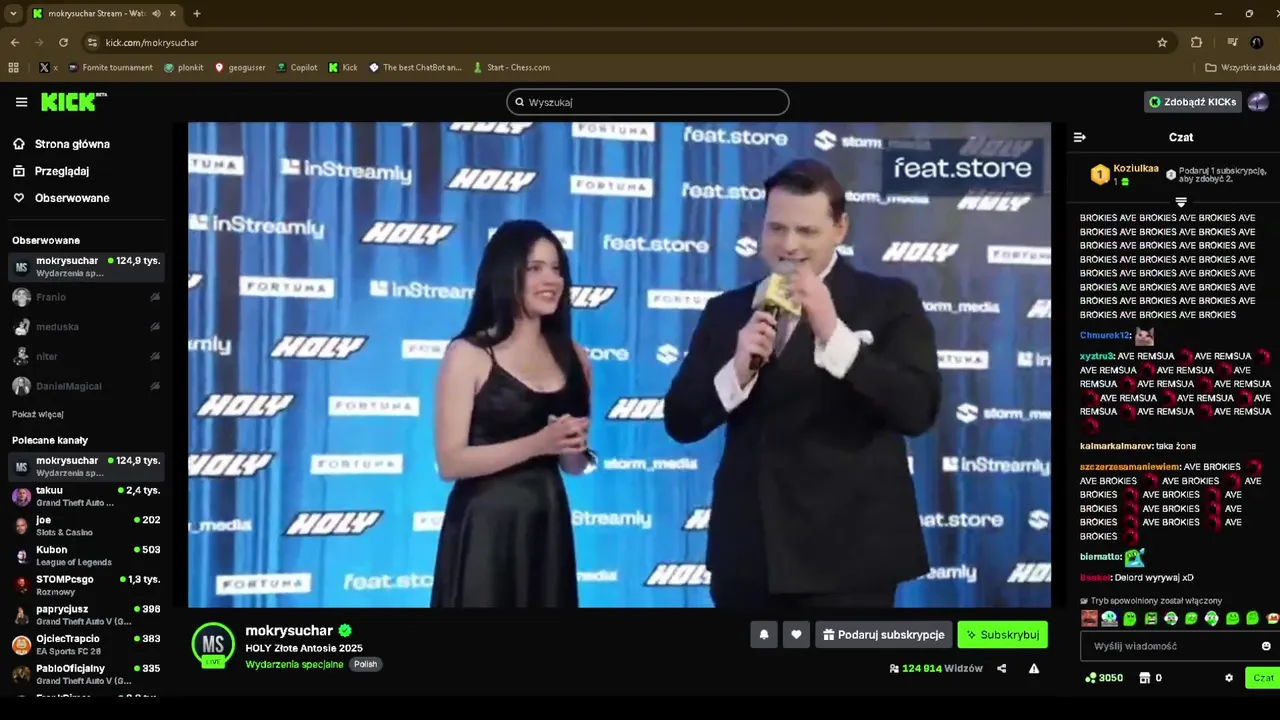This screenshot has height=720, width=1280.
Task: Open recommended channel OjciecTrapcio
Action: click(86, 644)
